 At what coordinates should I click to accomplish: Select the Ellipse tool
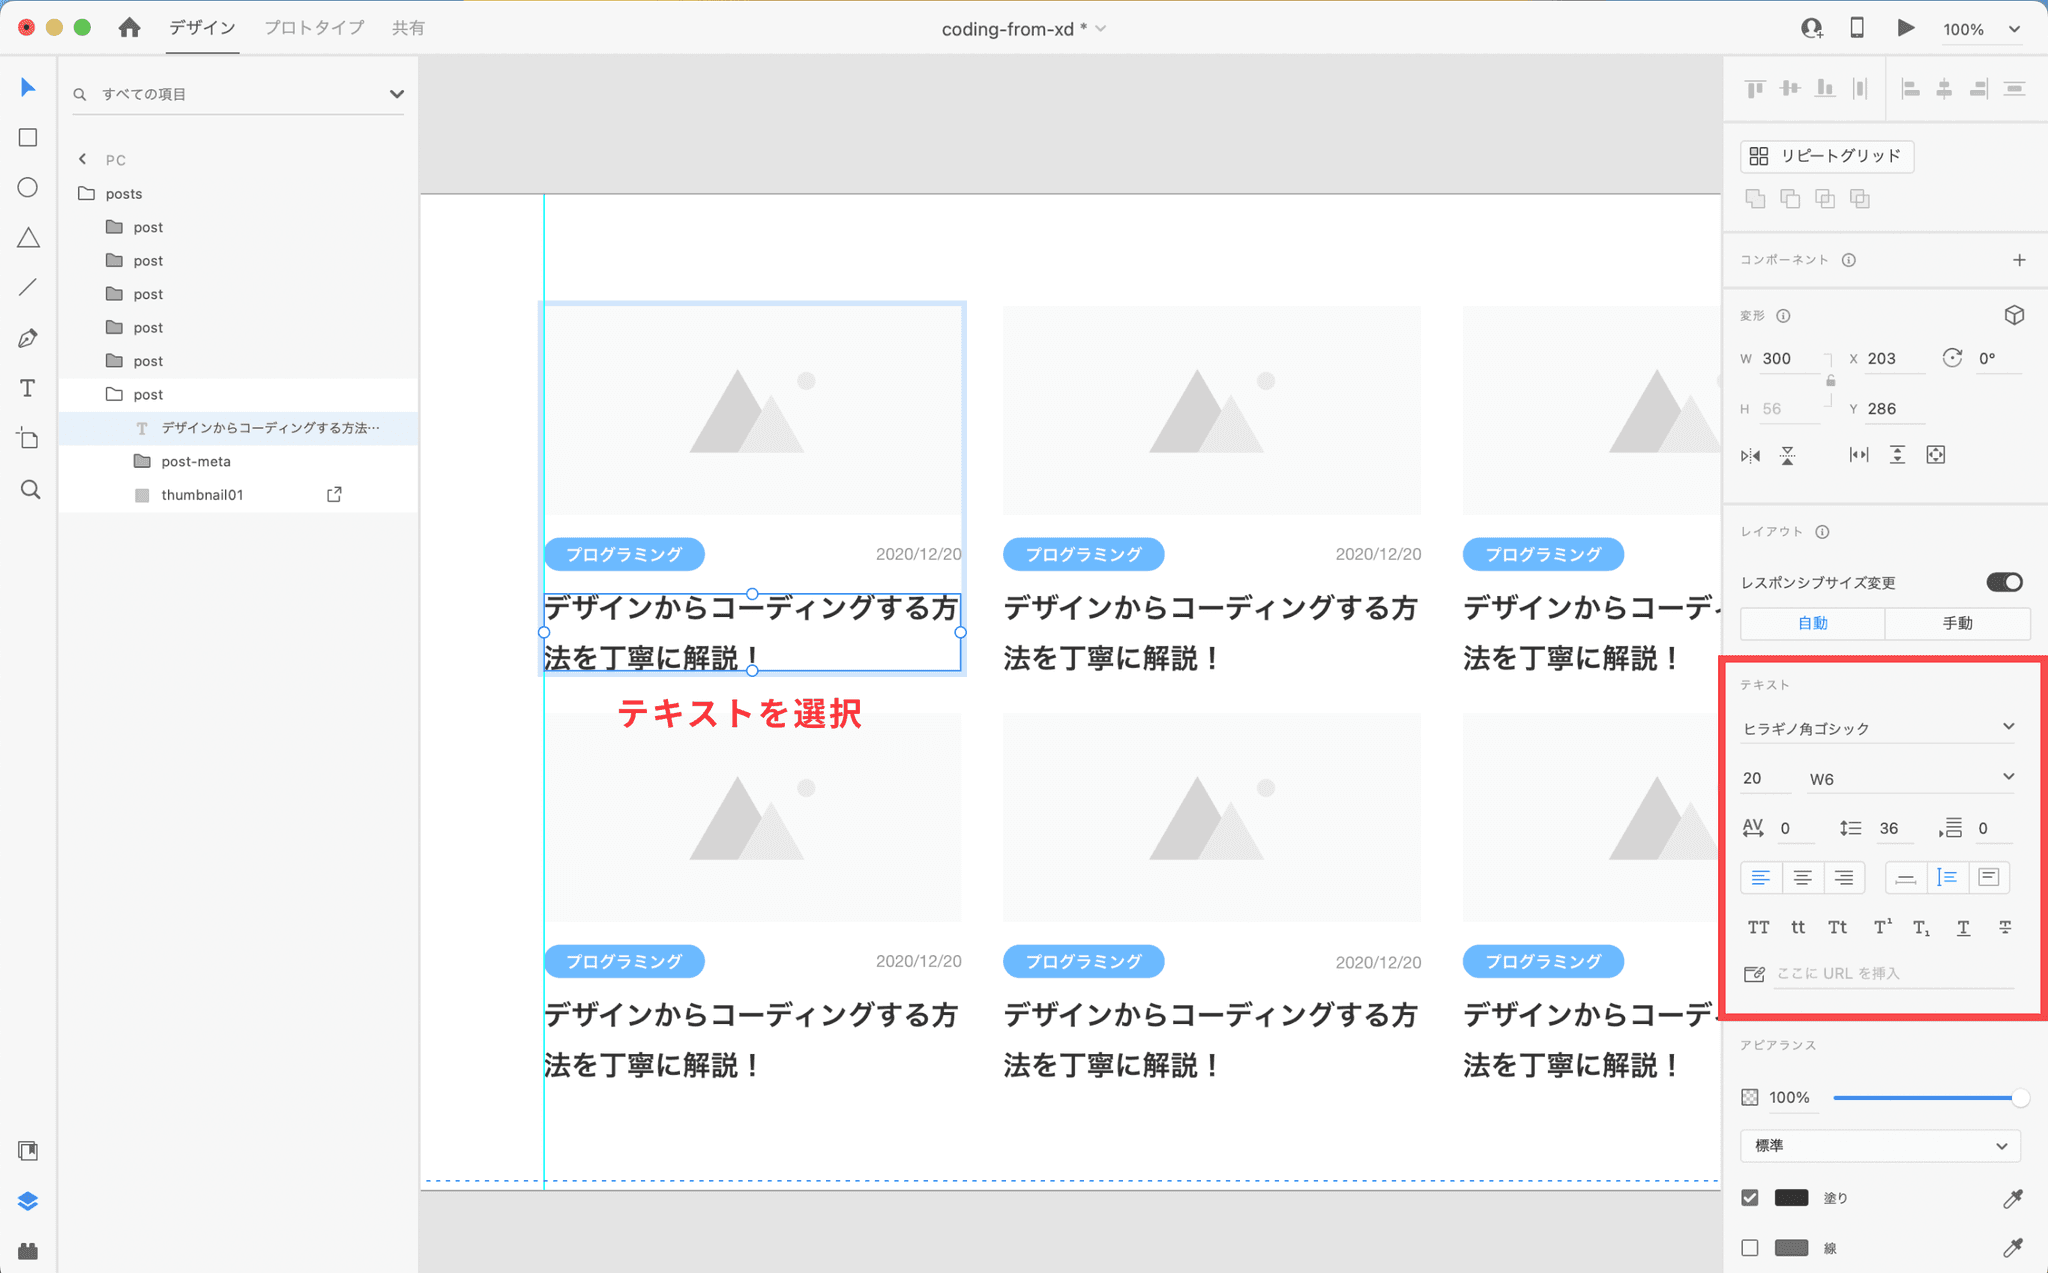(x=28, y=188)
